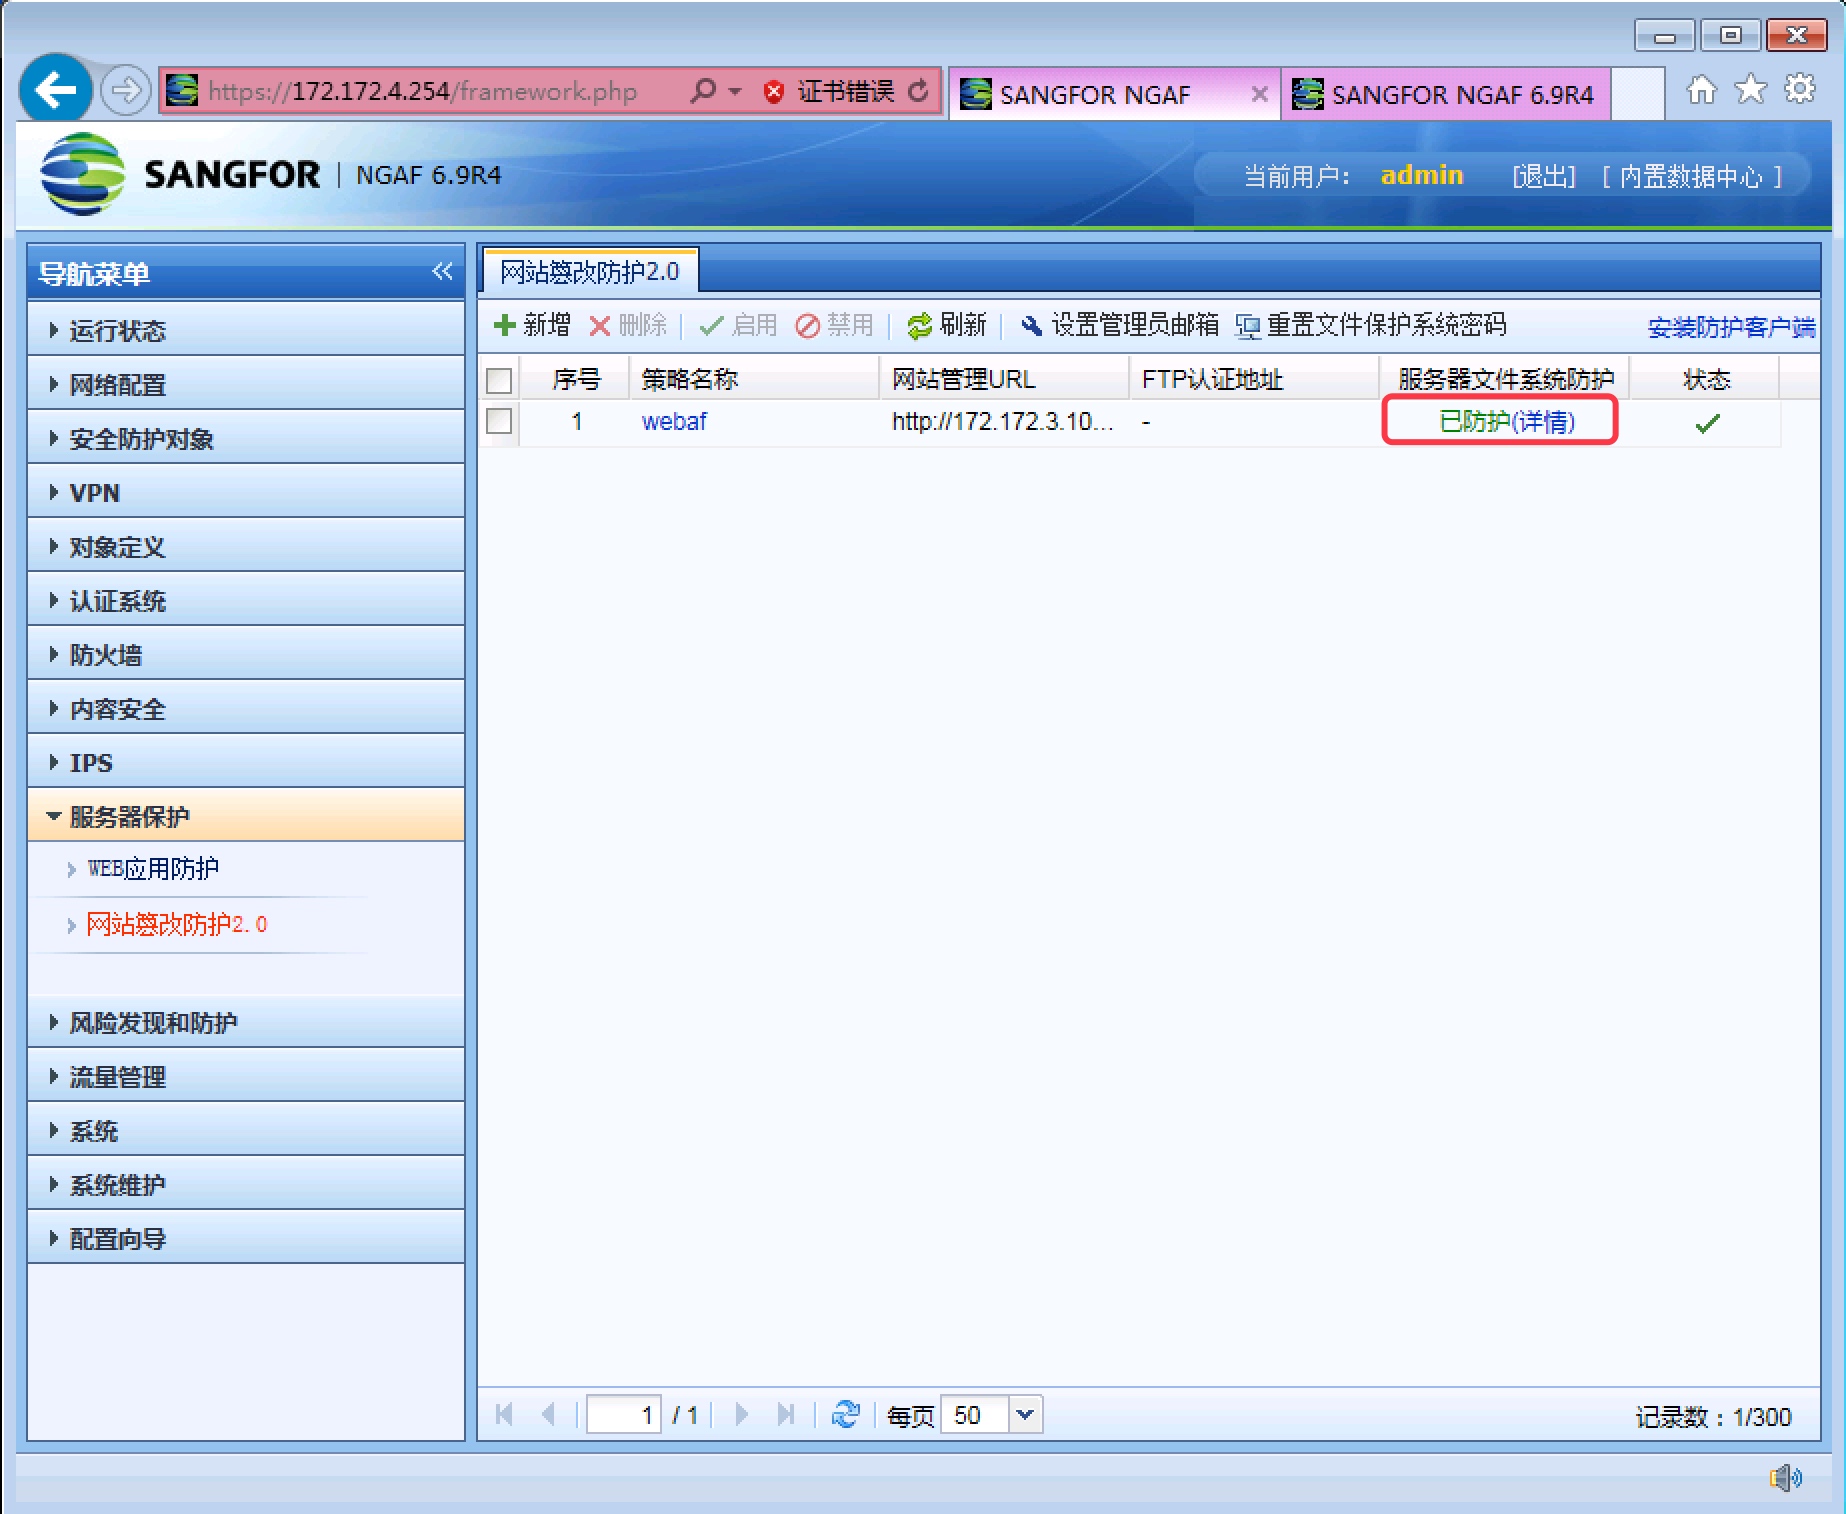Open 设置管理员邮箱 settings

1119,325
